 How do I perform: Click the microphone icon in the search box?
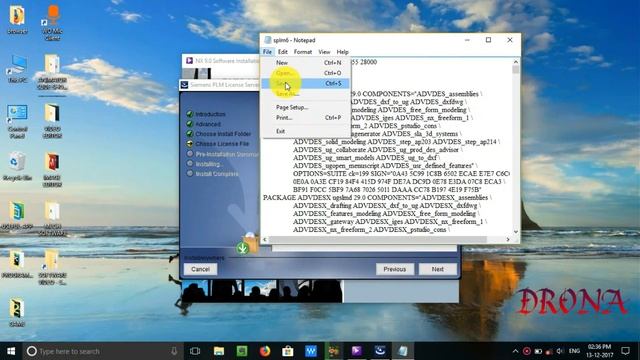[174, 351]
